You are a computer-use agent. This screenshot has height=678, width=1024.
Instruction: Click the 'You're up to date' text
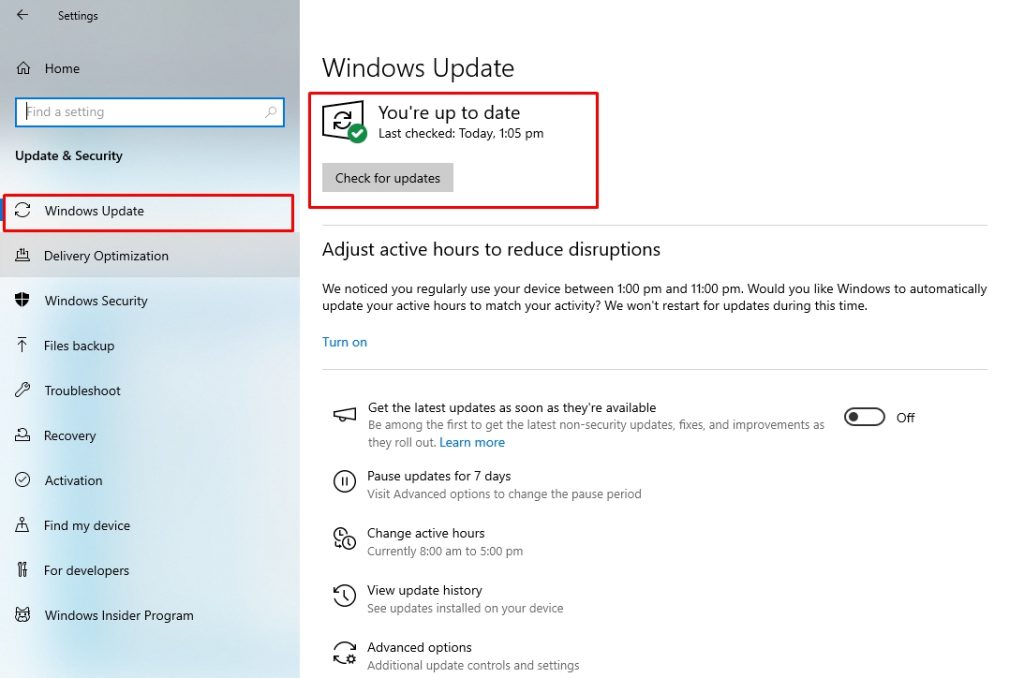tap(449, 112)
